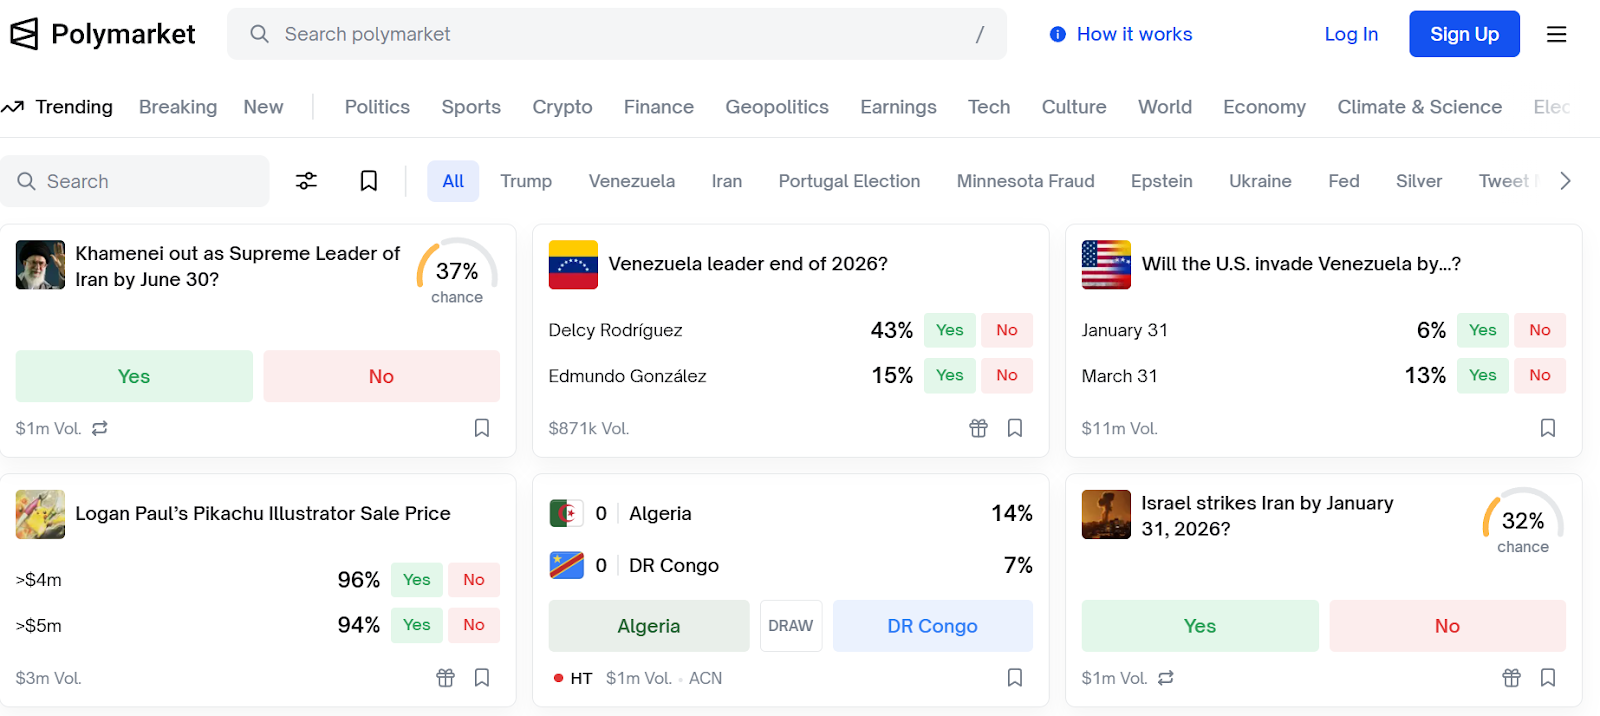Click gift icon on Israel strikes Iran market
The width and height of the screenshot is (1600, 716).
pos(1511,678)
